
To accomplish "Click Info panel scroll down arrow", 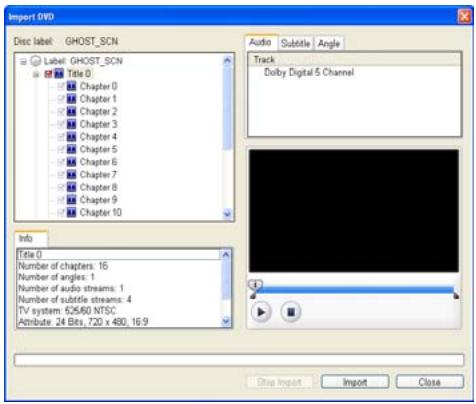I will [x=226, y=321].
